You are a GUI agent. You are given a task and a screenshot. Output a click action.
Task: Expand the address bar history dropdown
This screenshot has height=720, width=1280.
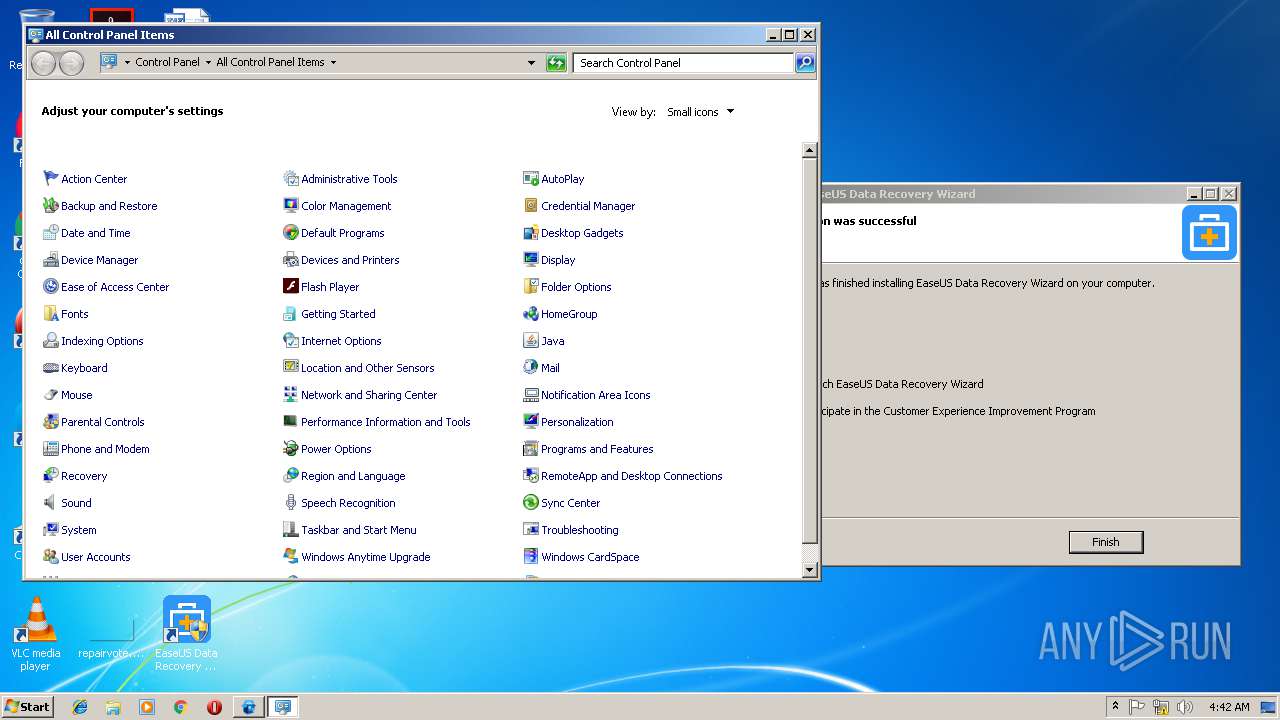(x=531, y=63)
